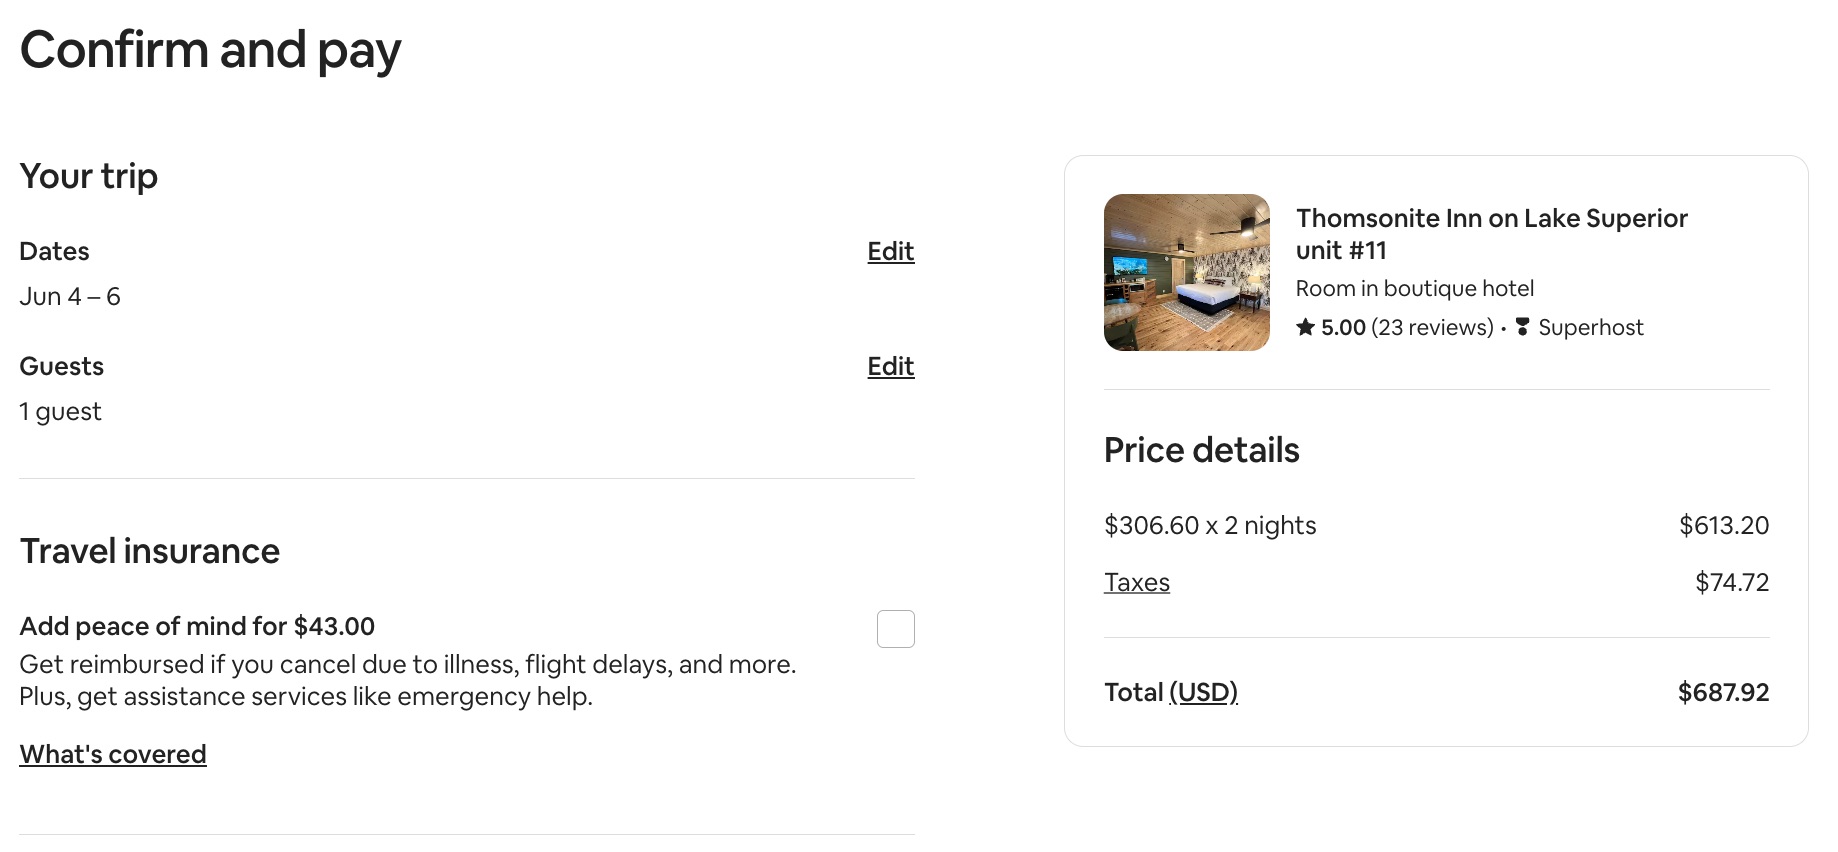1838x852 pixels.
Task: Click the "$306.60 x 2 nights" price line
Action: click(1209, 525)
